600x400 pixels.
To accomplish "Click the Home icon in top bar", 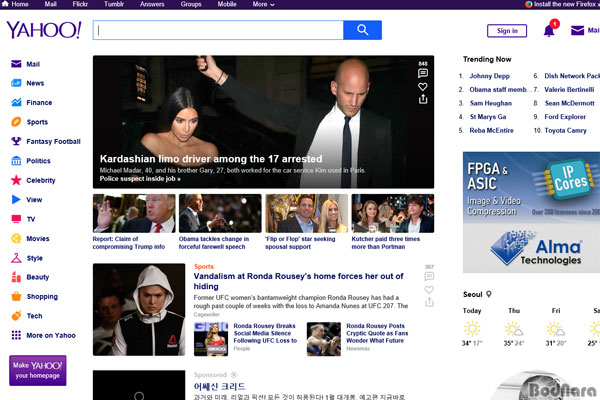I will pos(5,4).
